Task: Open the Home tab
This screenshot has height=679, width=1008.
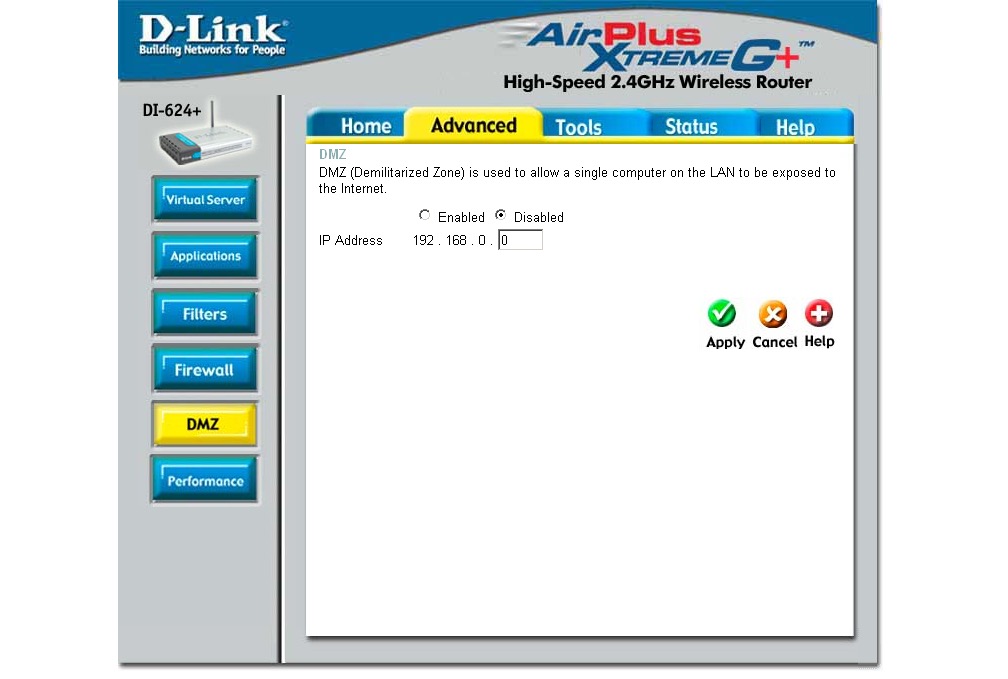Action: coord(366,126)
